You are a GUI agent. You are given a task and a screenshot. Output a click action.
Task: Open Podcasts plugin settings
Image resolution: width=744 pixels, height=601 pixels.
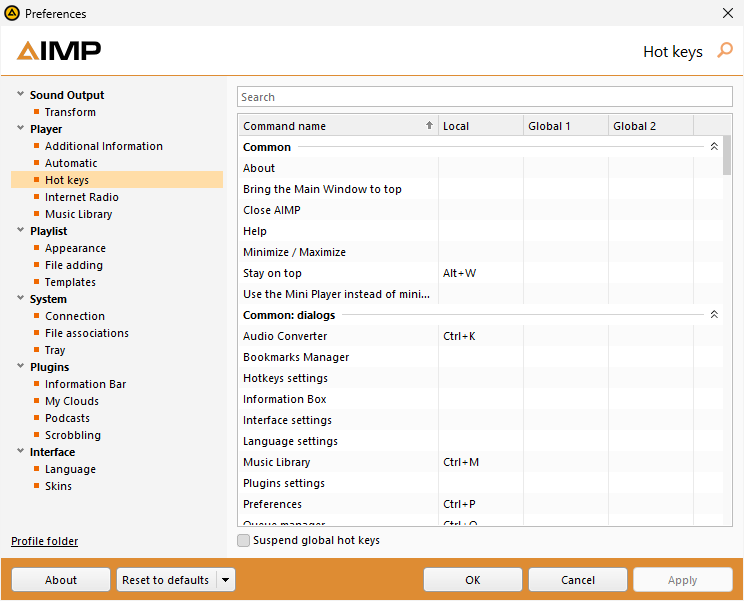pos(67,418)
